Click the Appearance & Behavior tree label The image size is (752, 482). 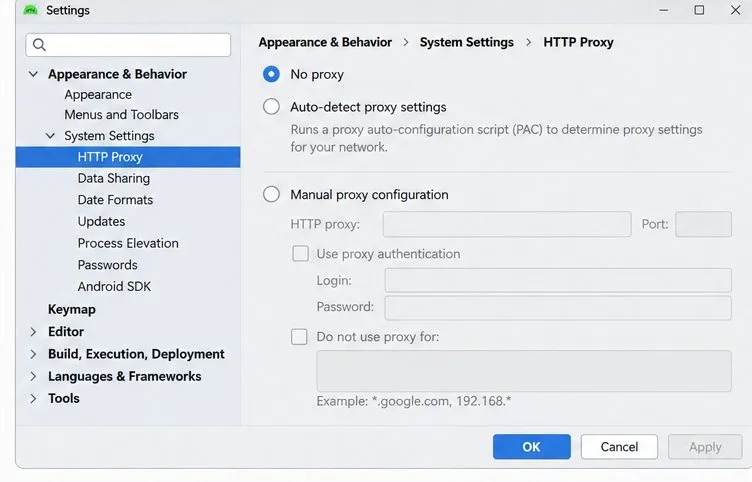pyautogui.click(x=118, y=74)
